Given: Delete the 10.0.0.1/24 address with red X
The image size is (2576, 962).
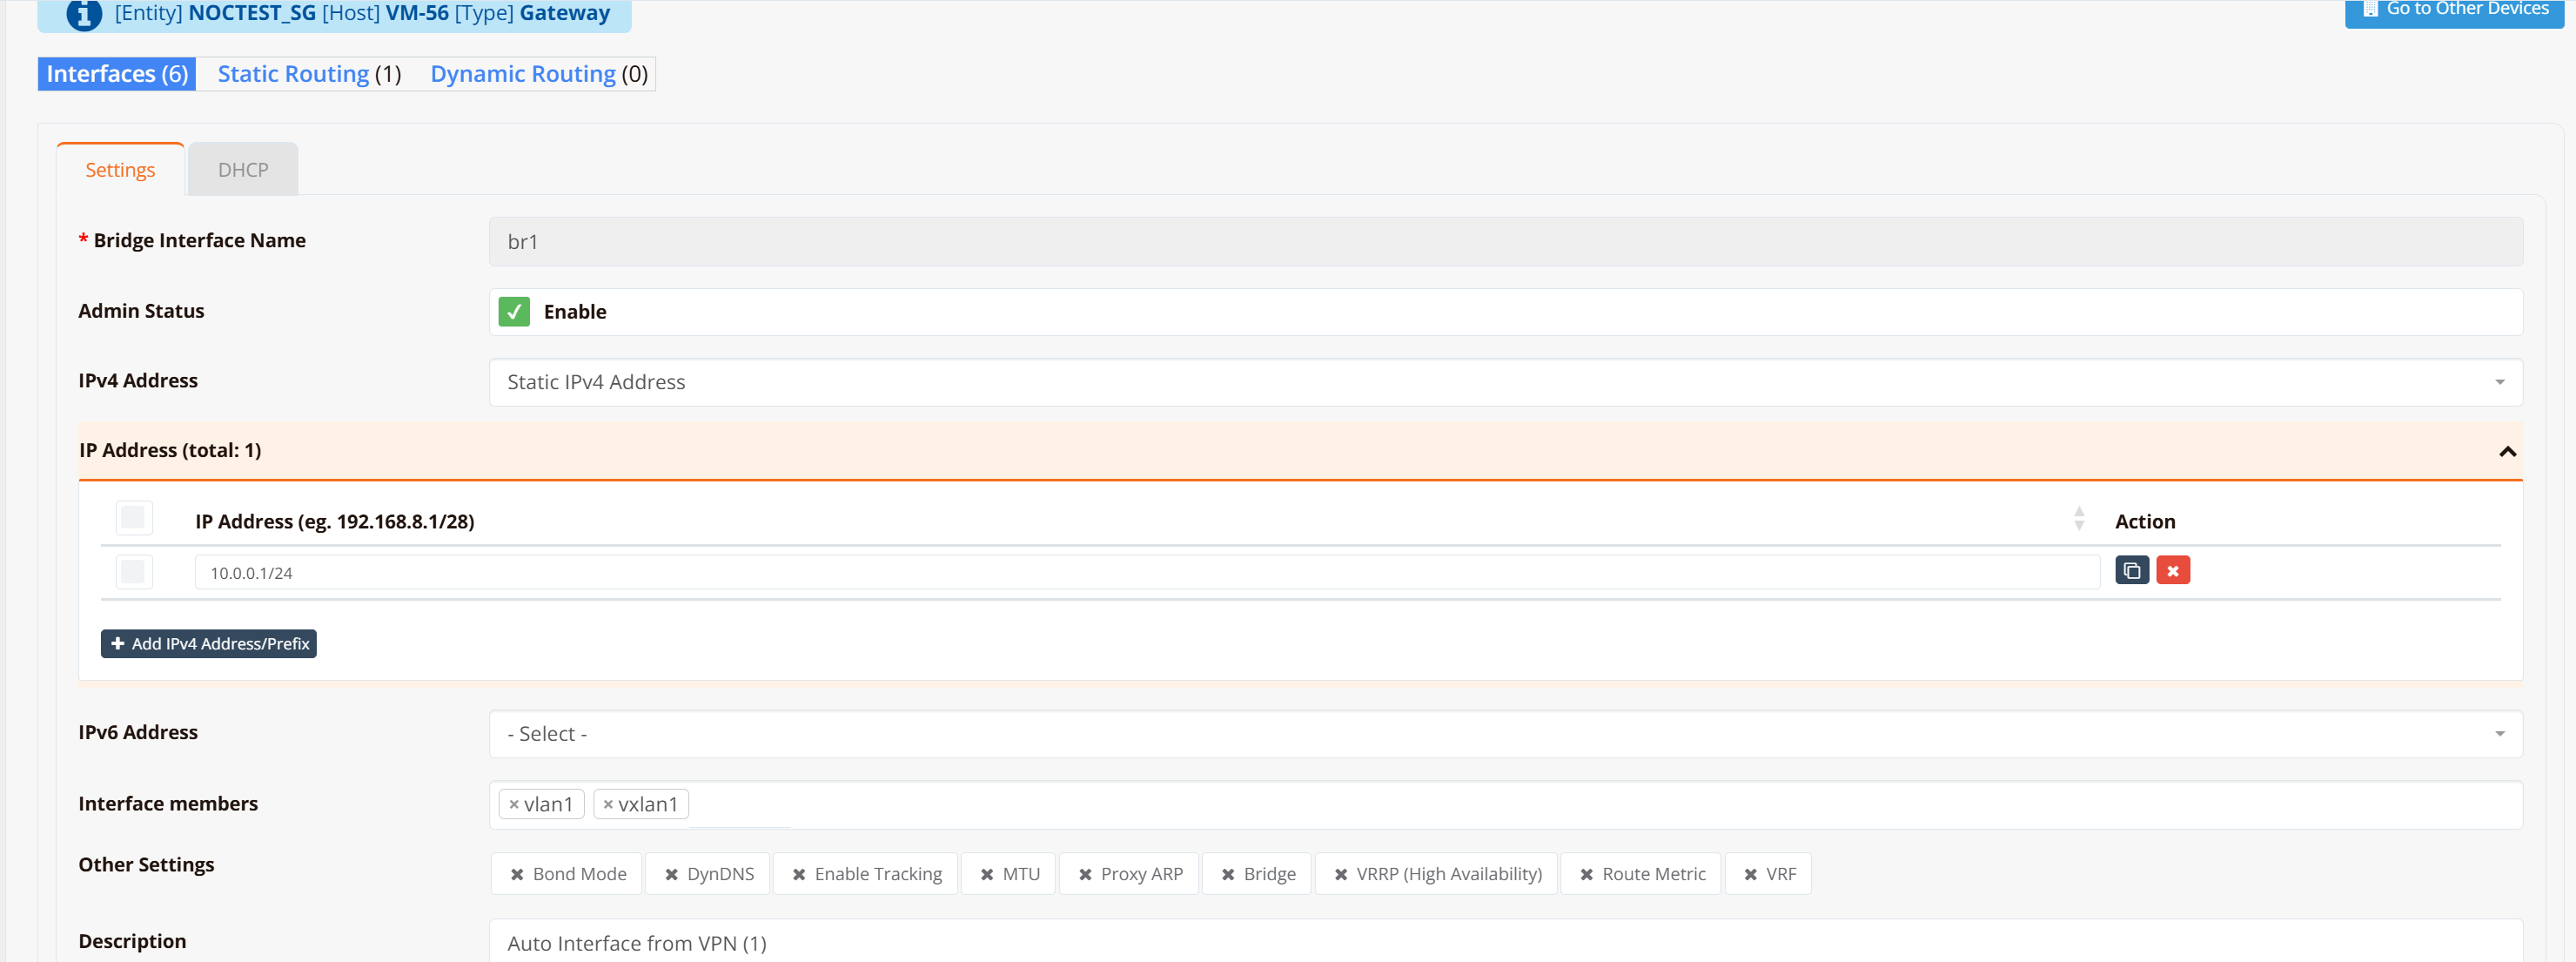Looking at the screenshot, I should (2172, 570).
